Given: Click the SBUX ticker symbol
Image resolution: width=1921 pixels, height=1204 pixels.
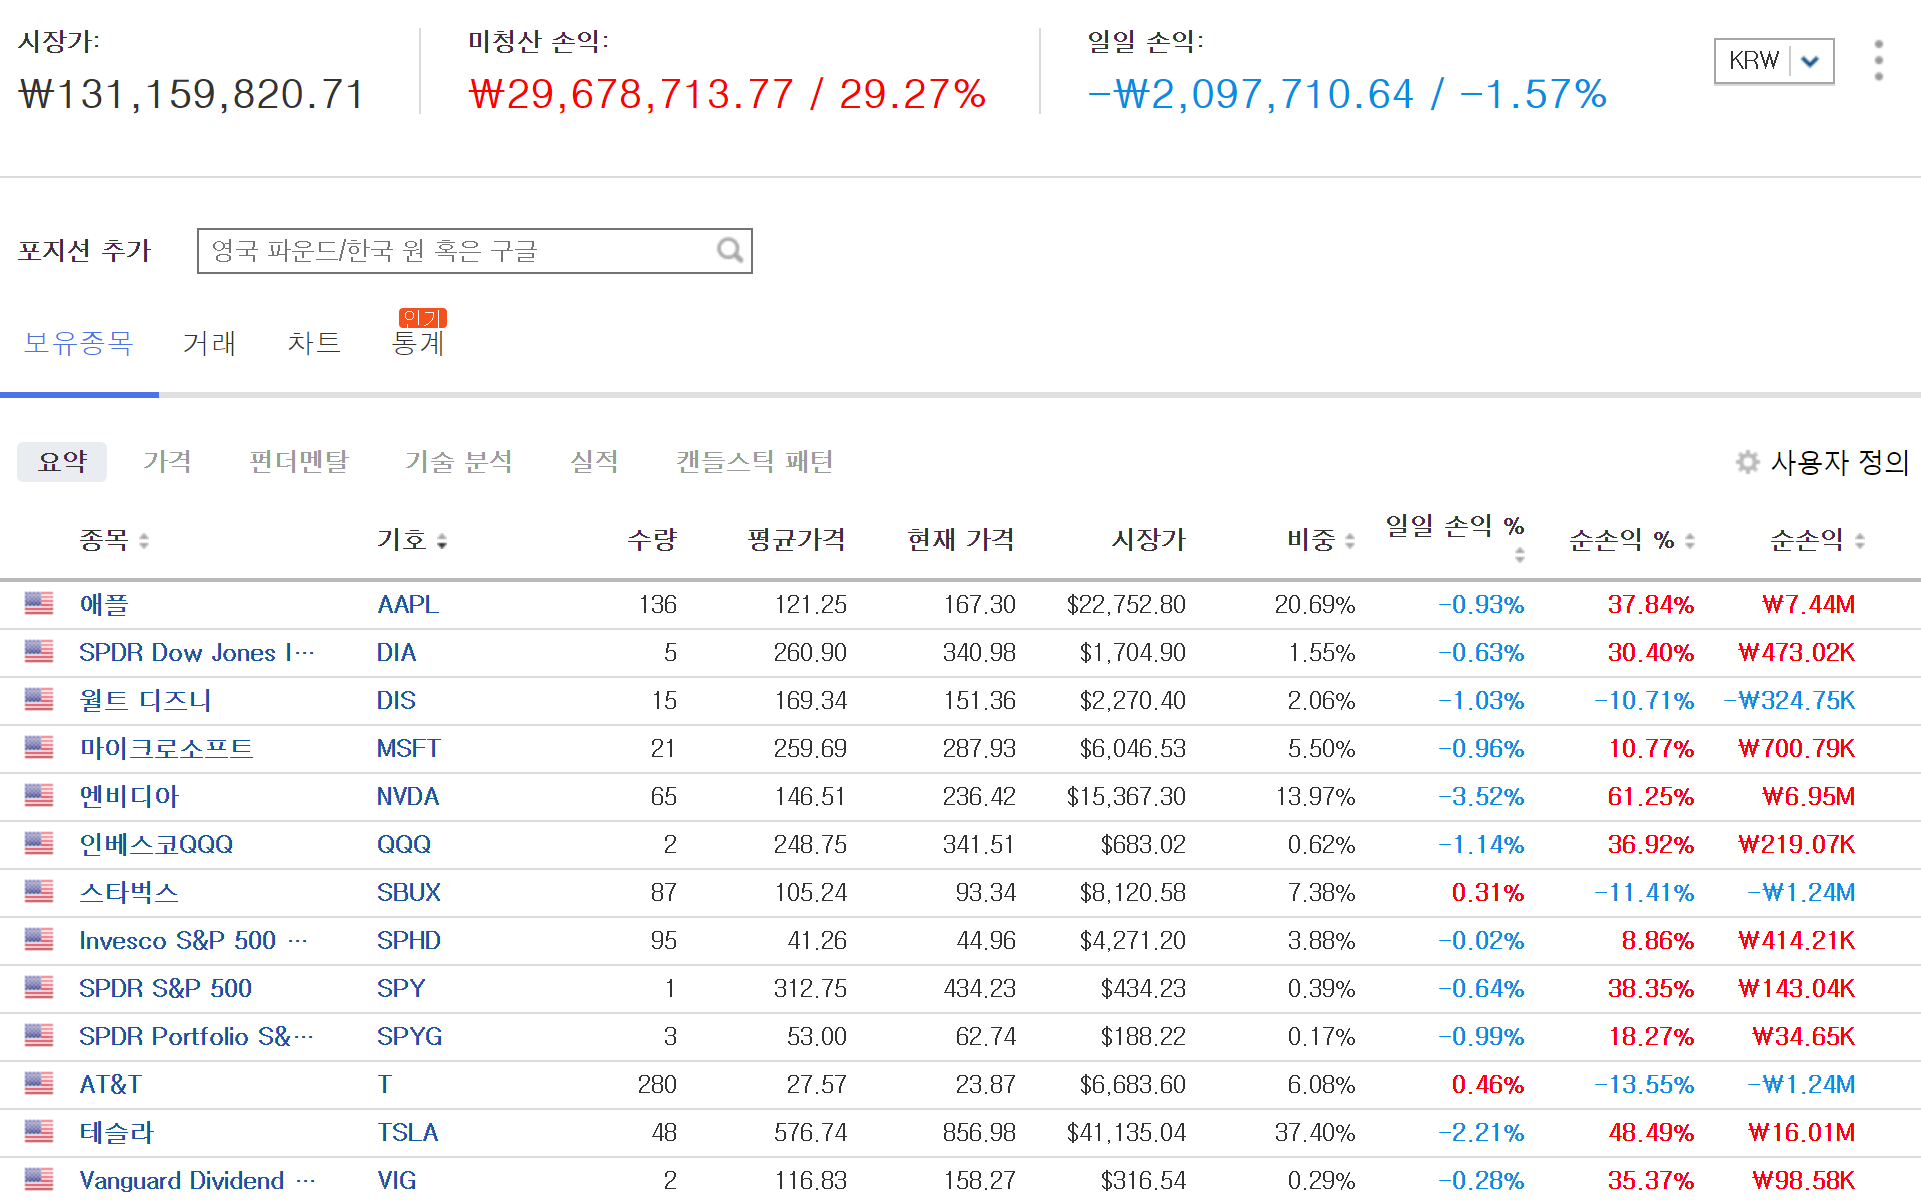Looking at the screenshot, I should tap(409, 892).
